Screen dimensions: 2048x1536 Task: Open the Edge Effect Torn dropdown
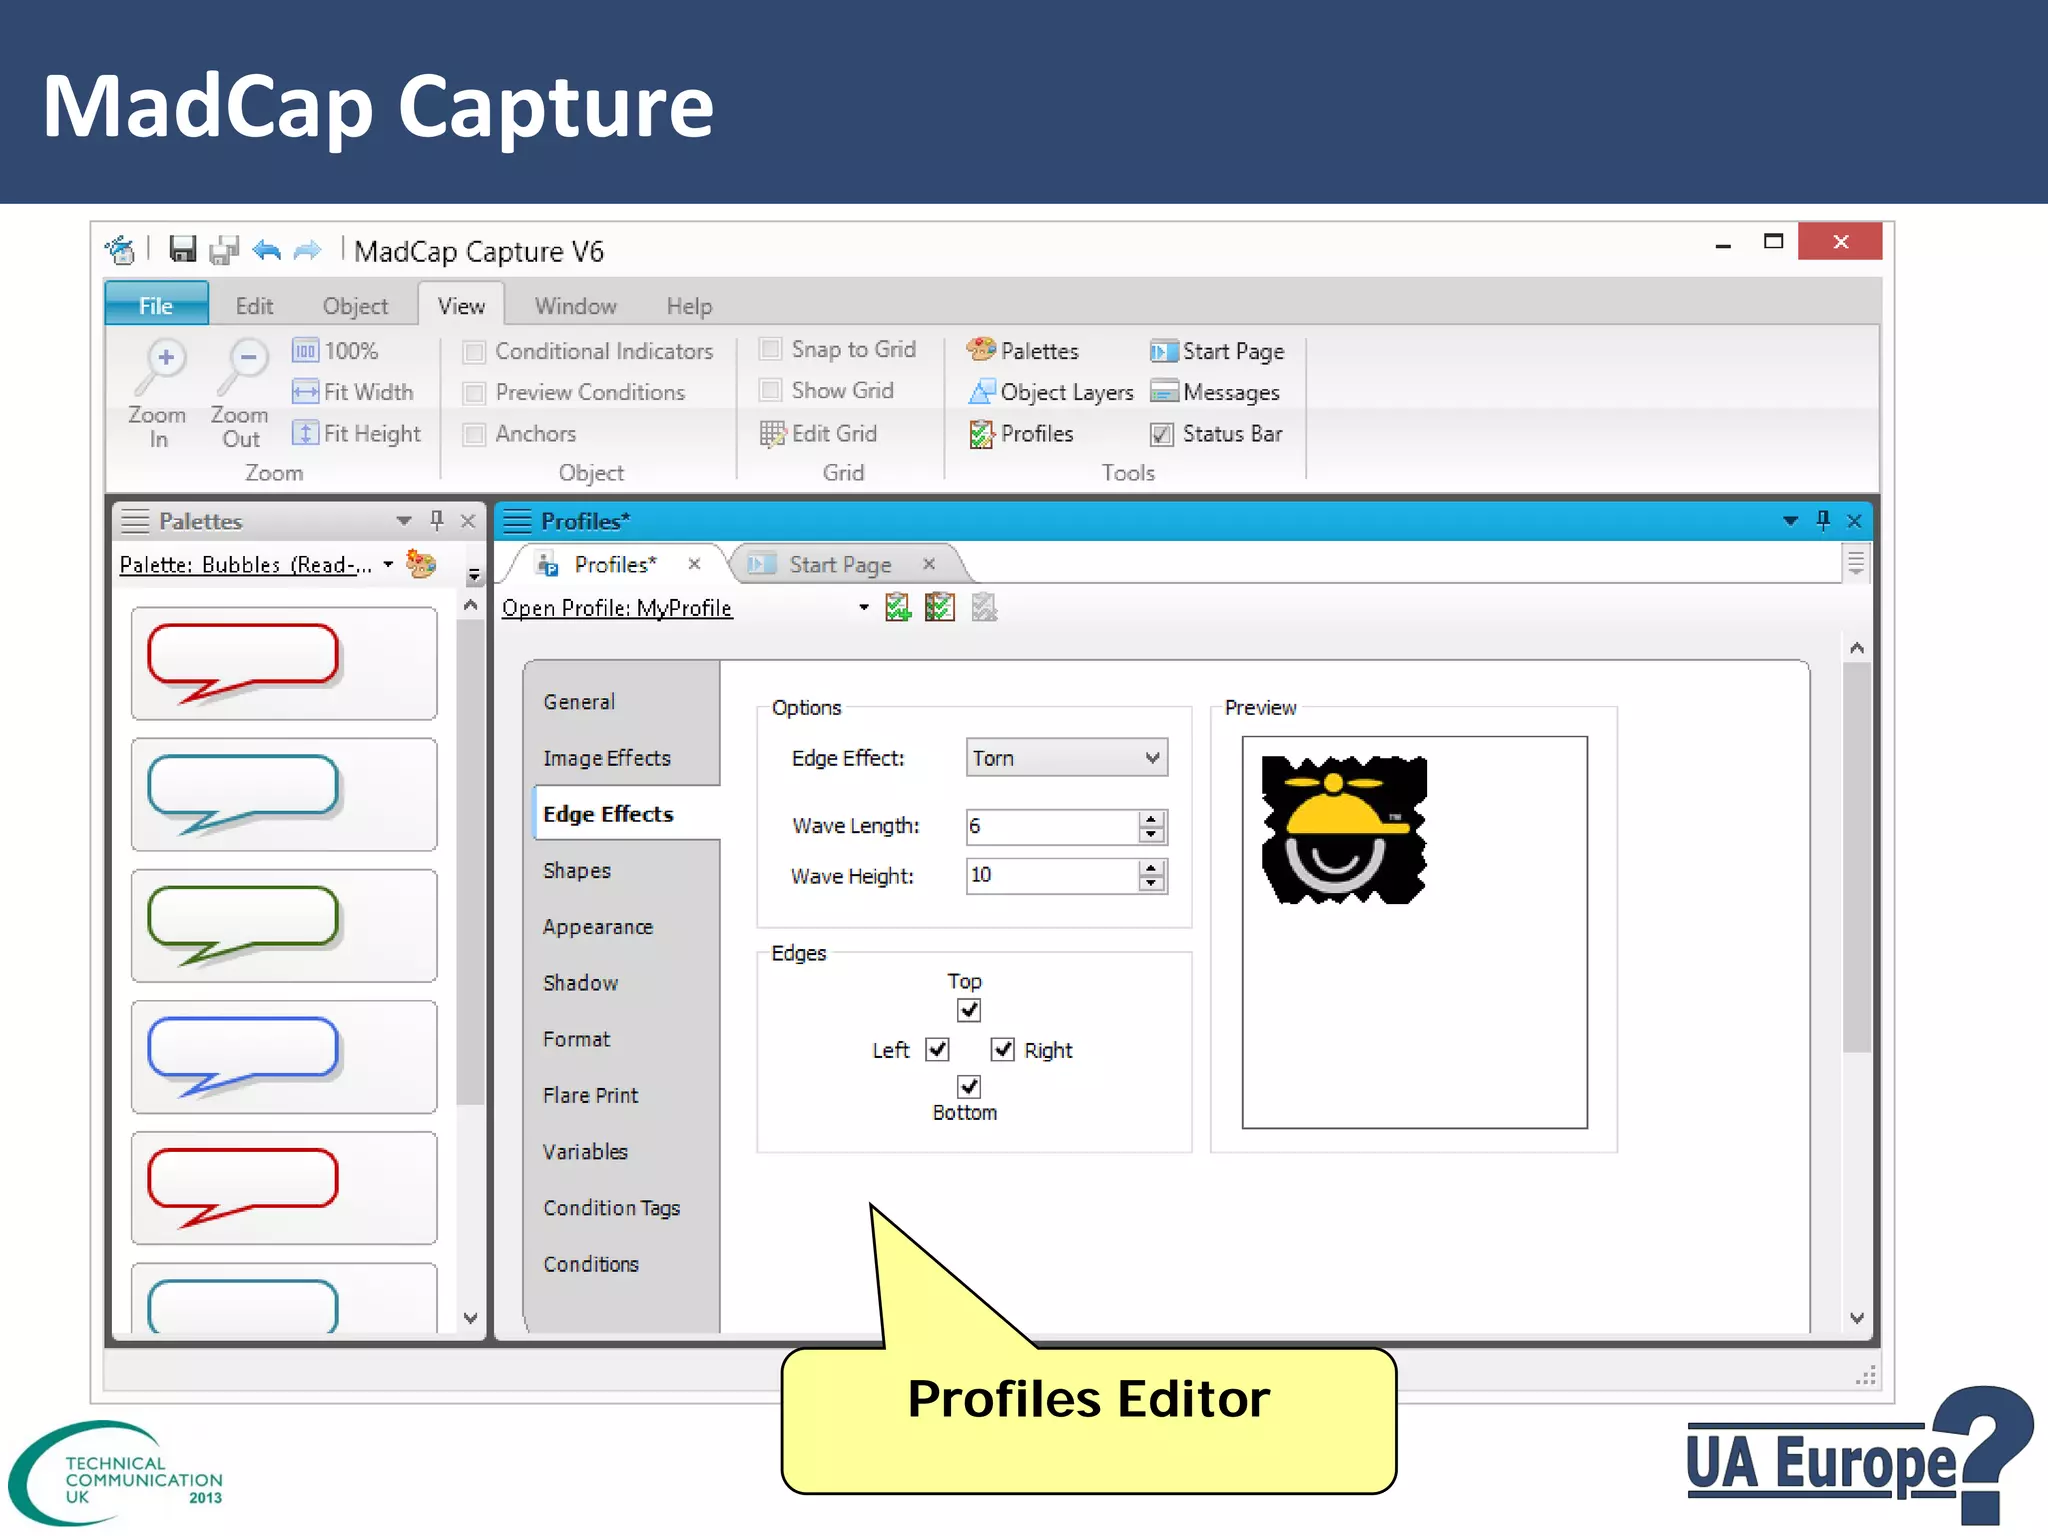1066,758
